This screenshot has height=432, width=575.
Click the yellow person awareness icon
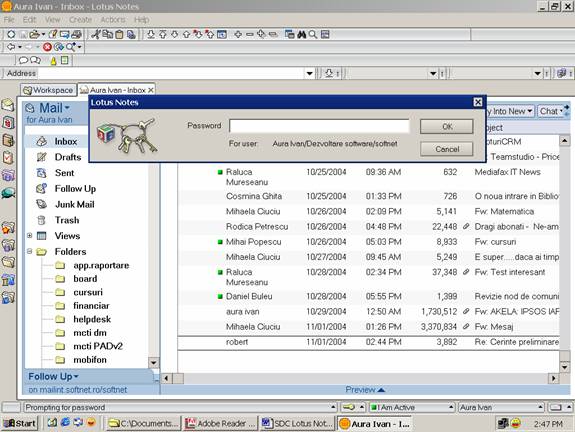point(54,61)
